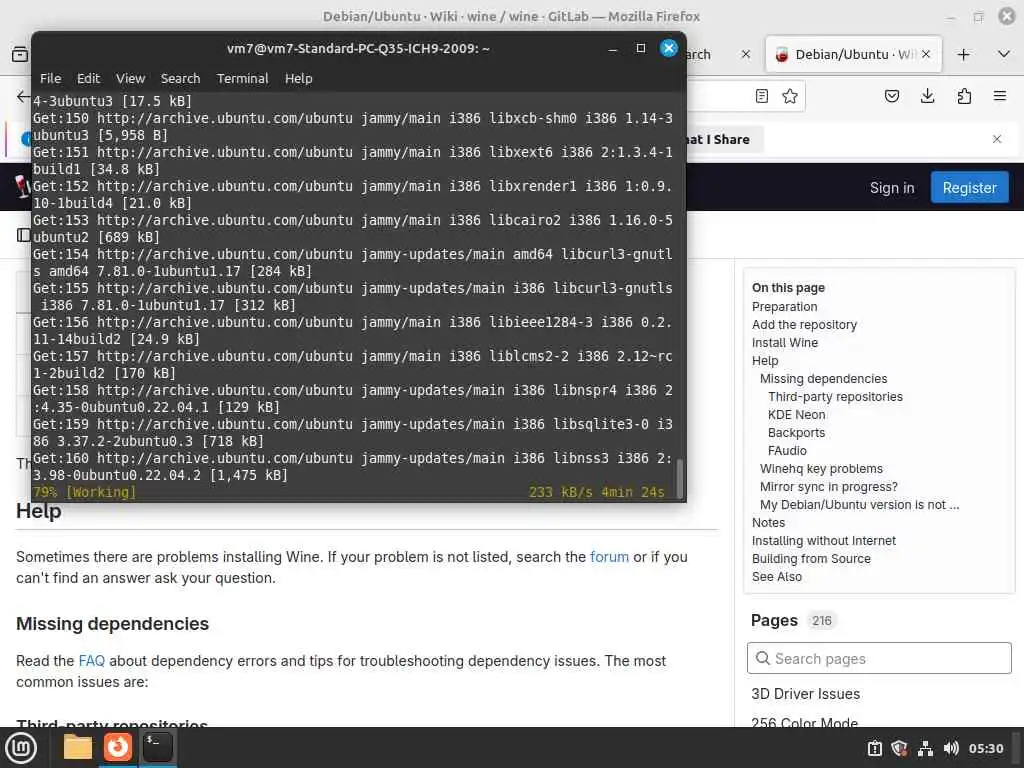The image size is (1024, 768).
Task: Jump to Mirror sync in progress section
Action: [x=828, y=487]
